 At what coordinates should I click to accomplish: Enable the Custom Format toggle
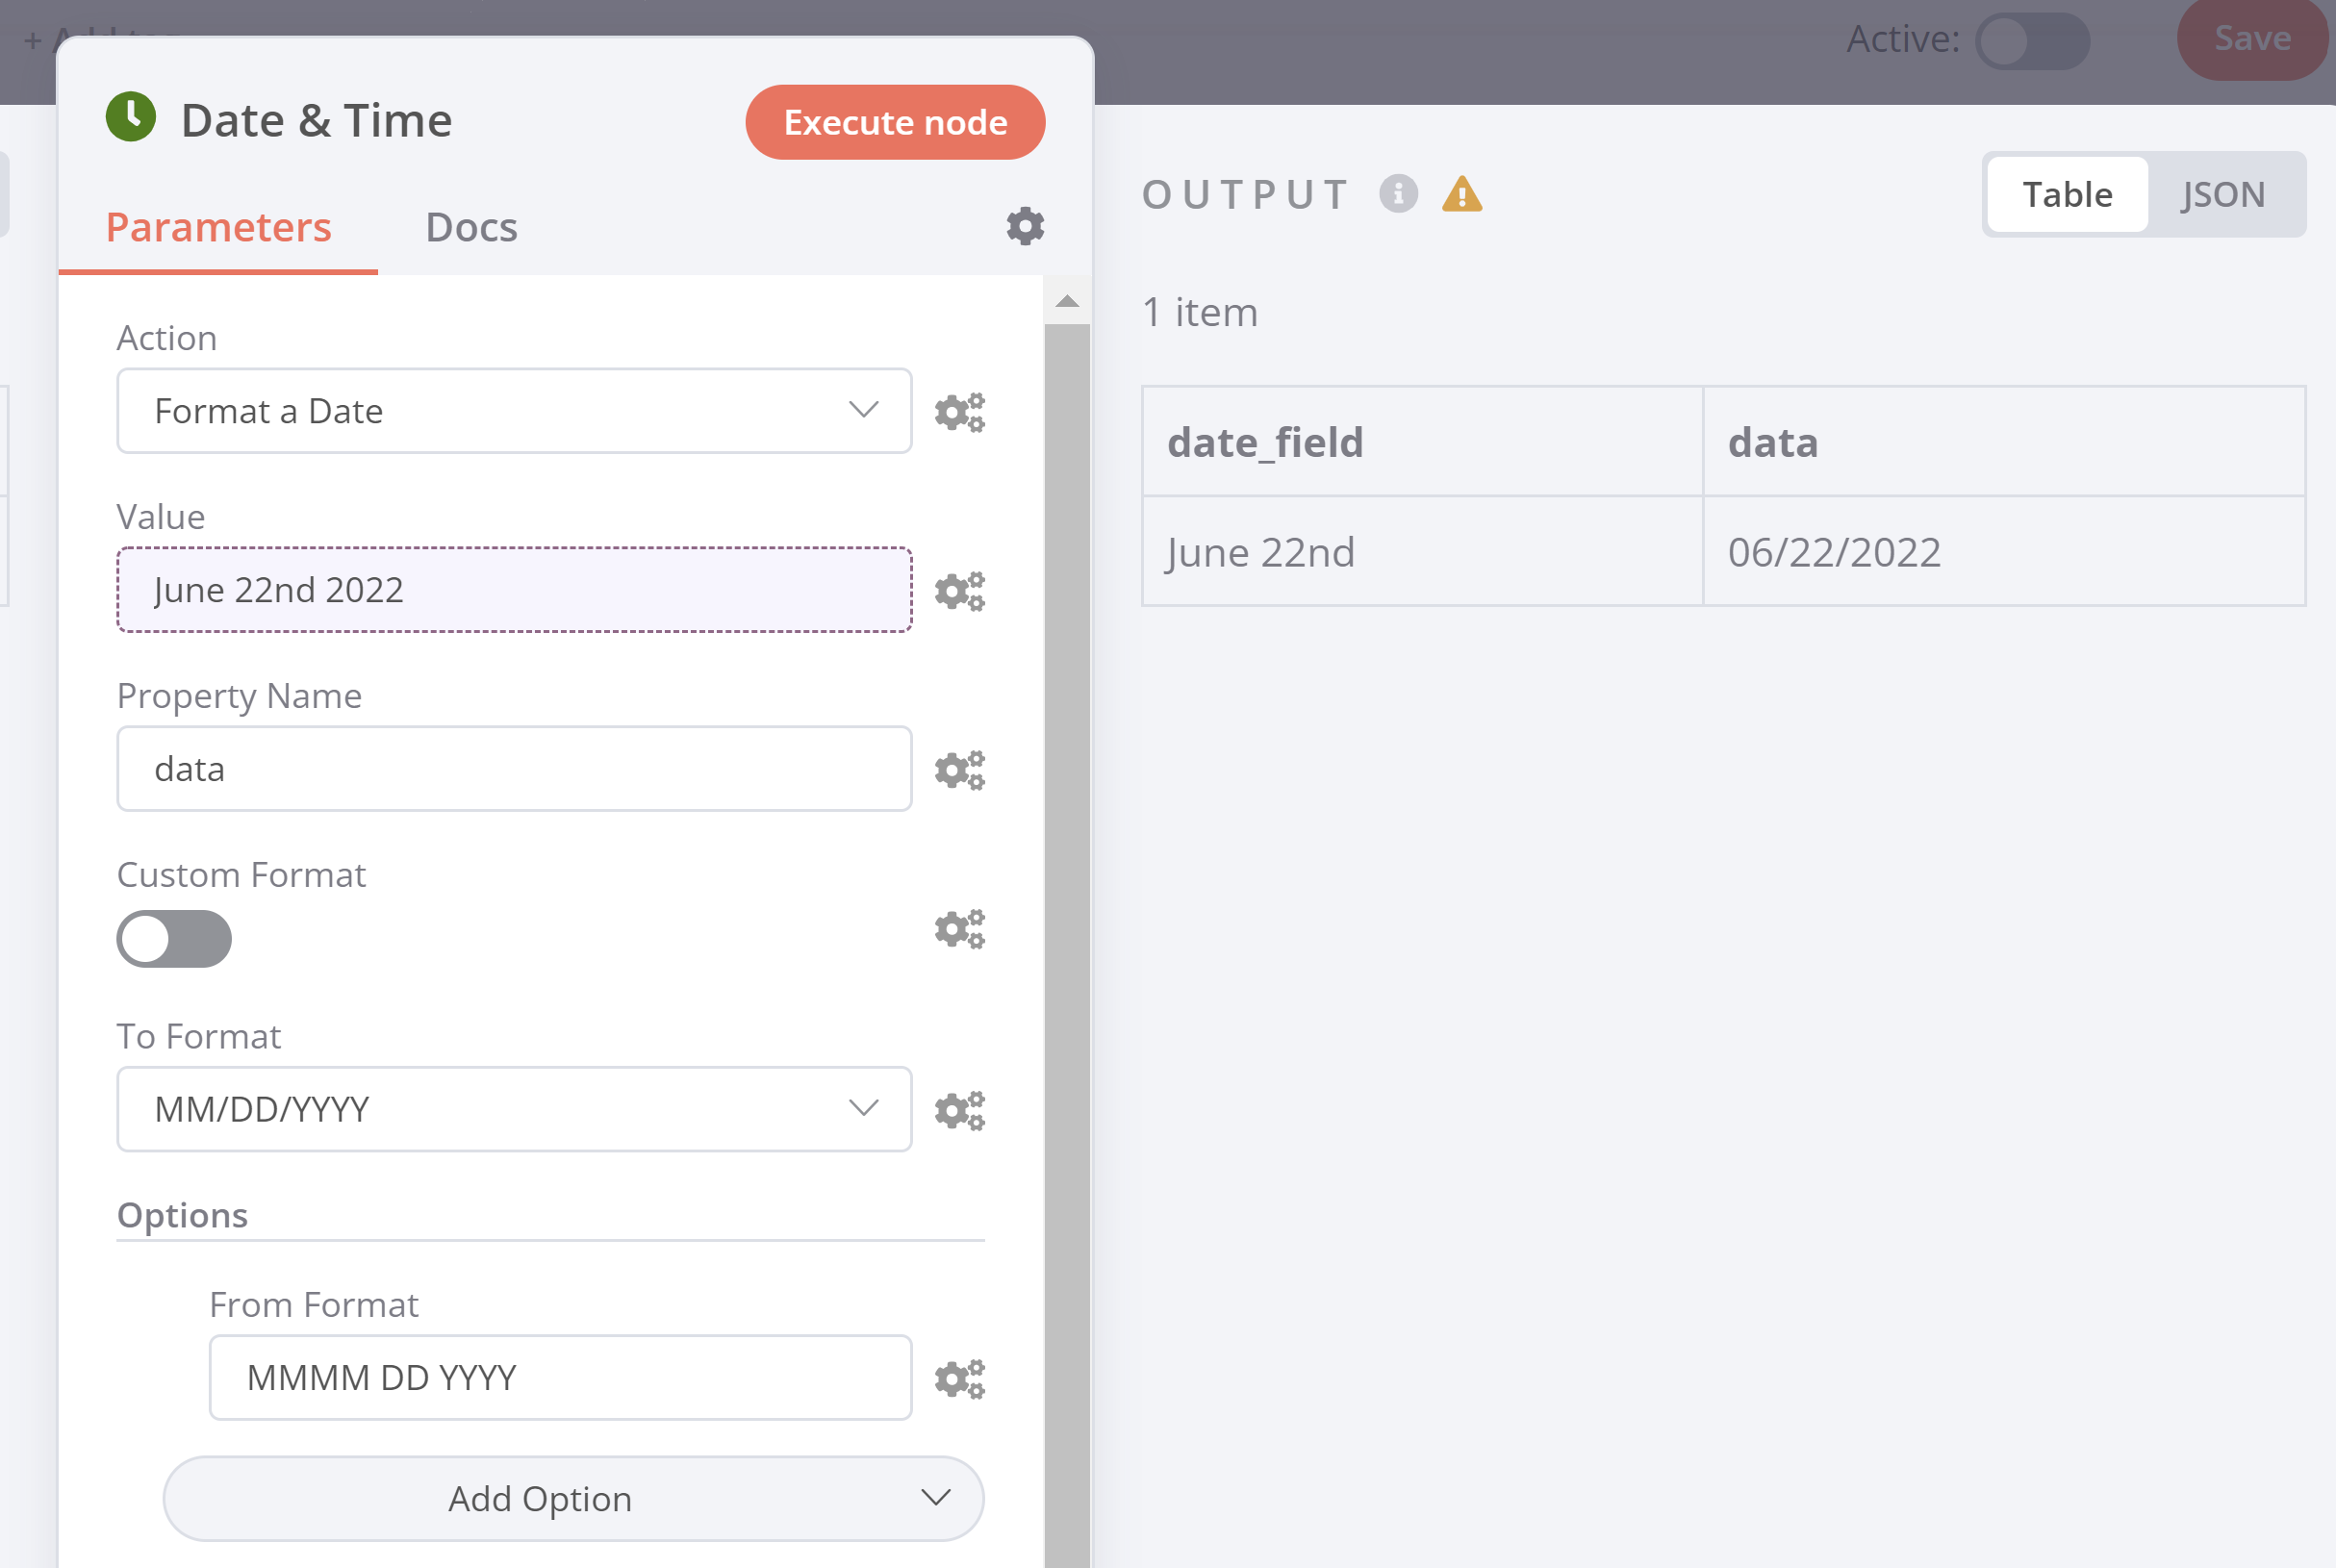coord(174,939)
